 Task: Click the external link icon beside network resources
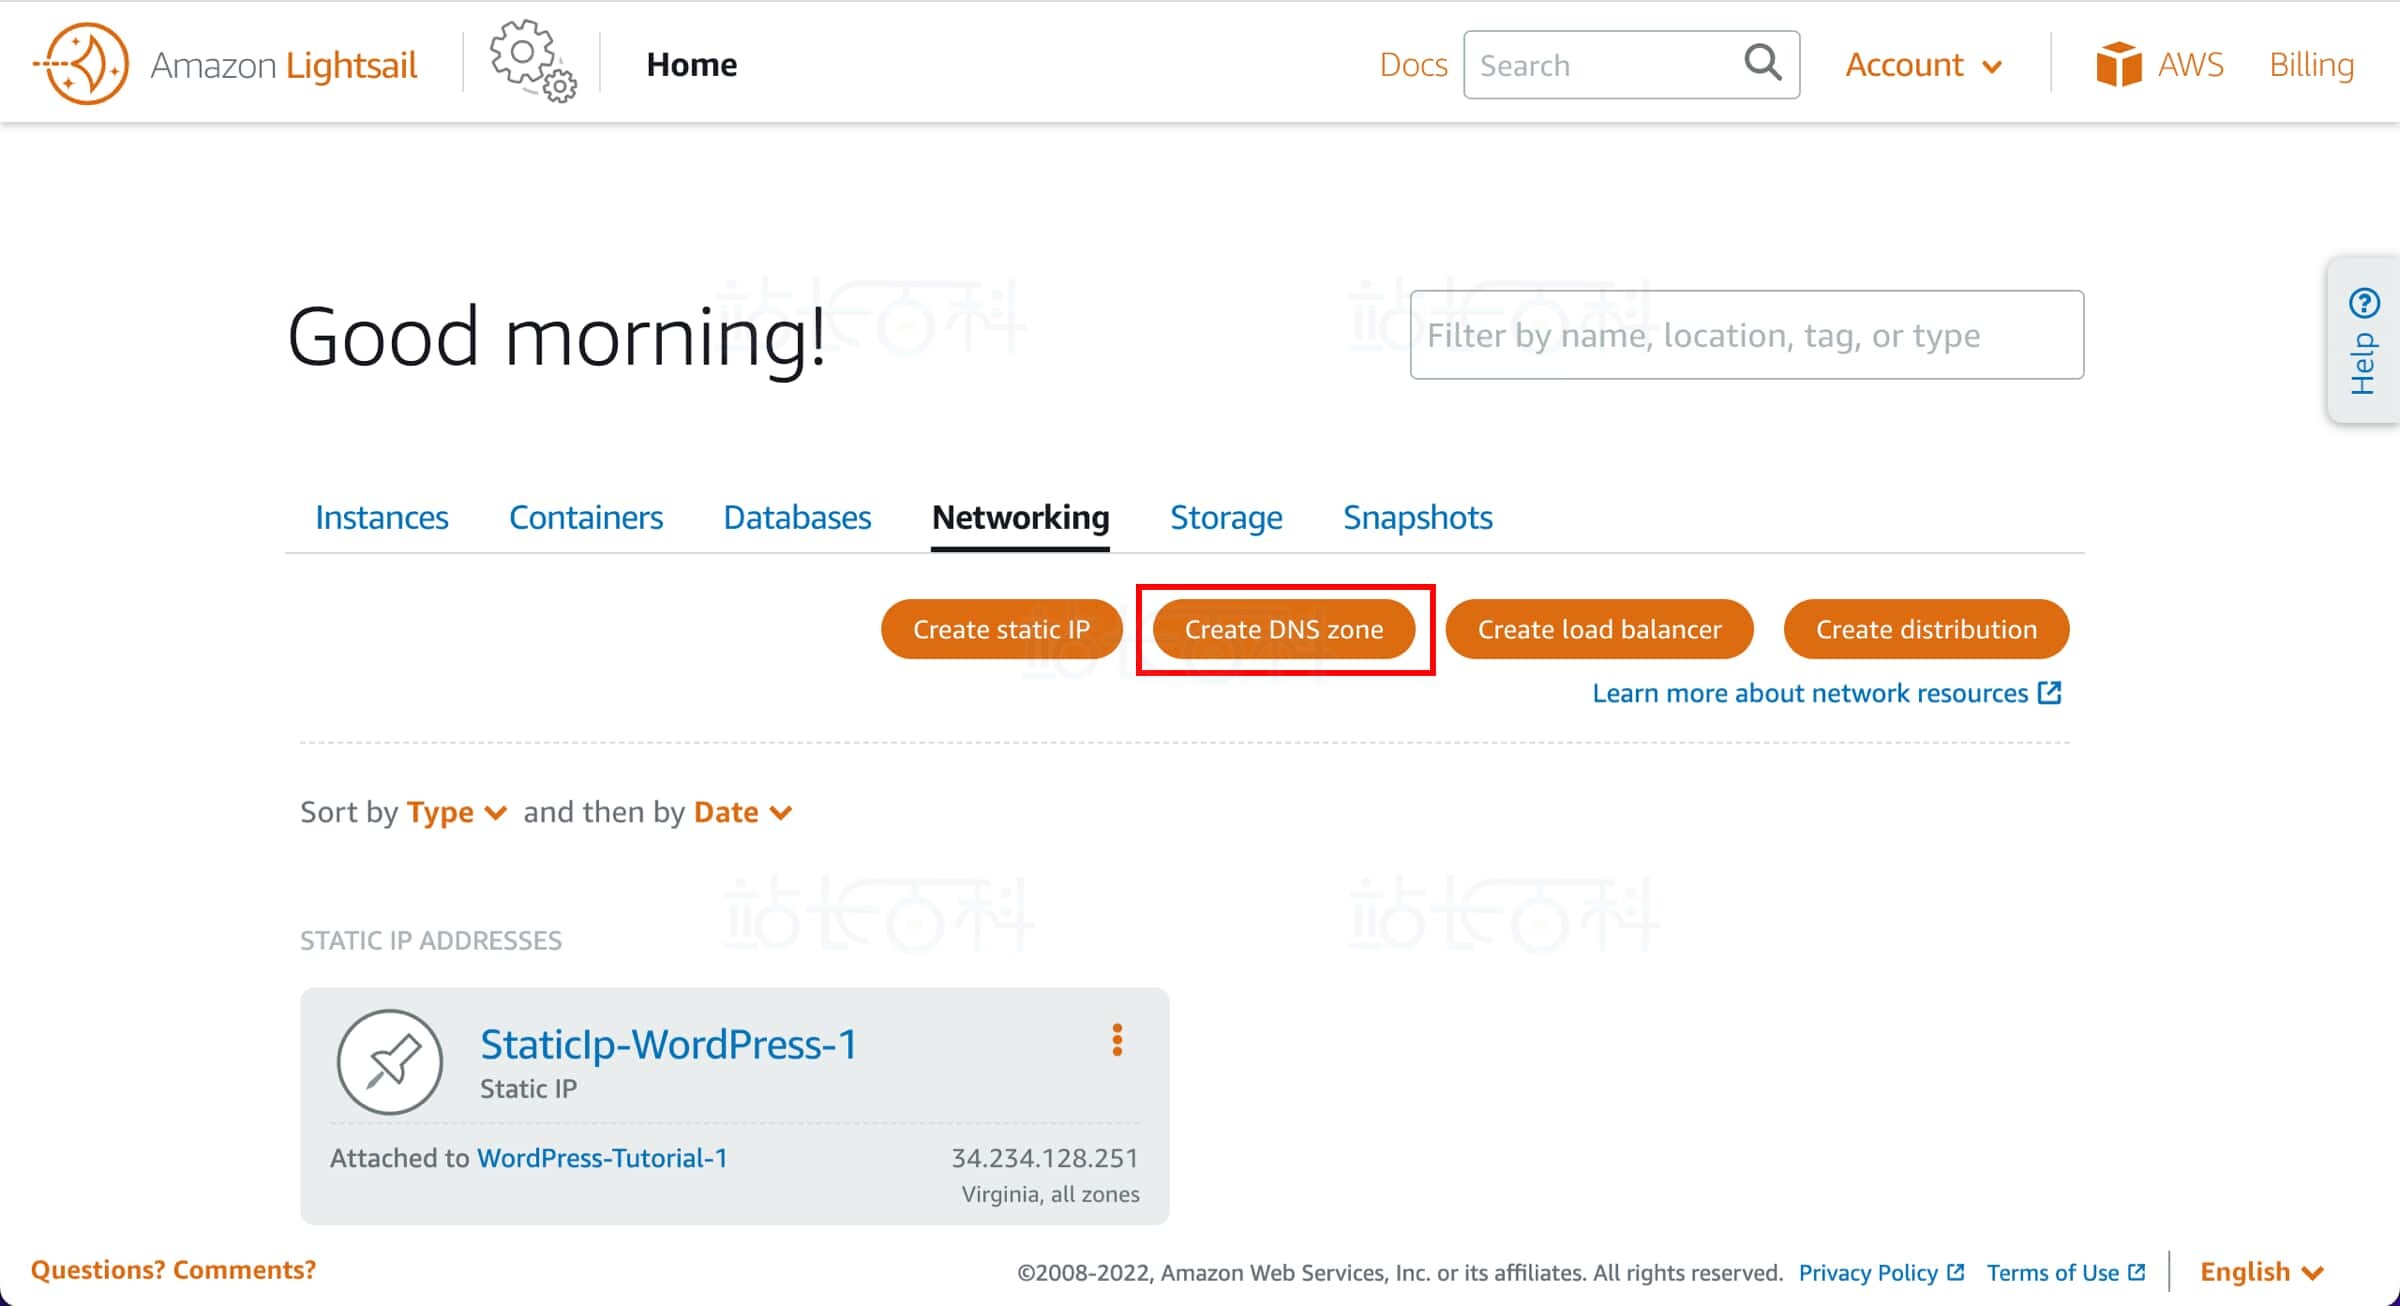click(x=2050, y=693)
